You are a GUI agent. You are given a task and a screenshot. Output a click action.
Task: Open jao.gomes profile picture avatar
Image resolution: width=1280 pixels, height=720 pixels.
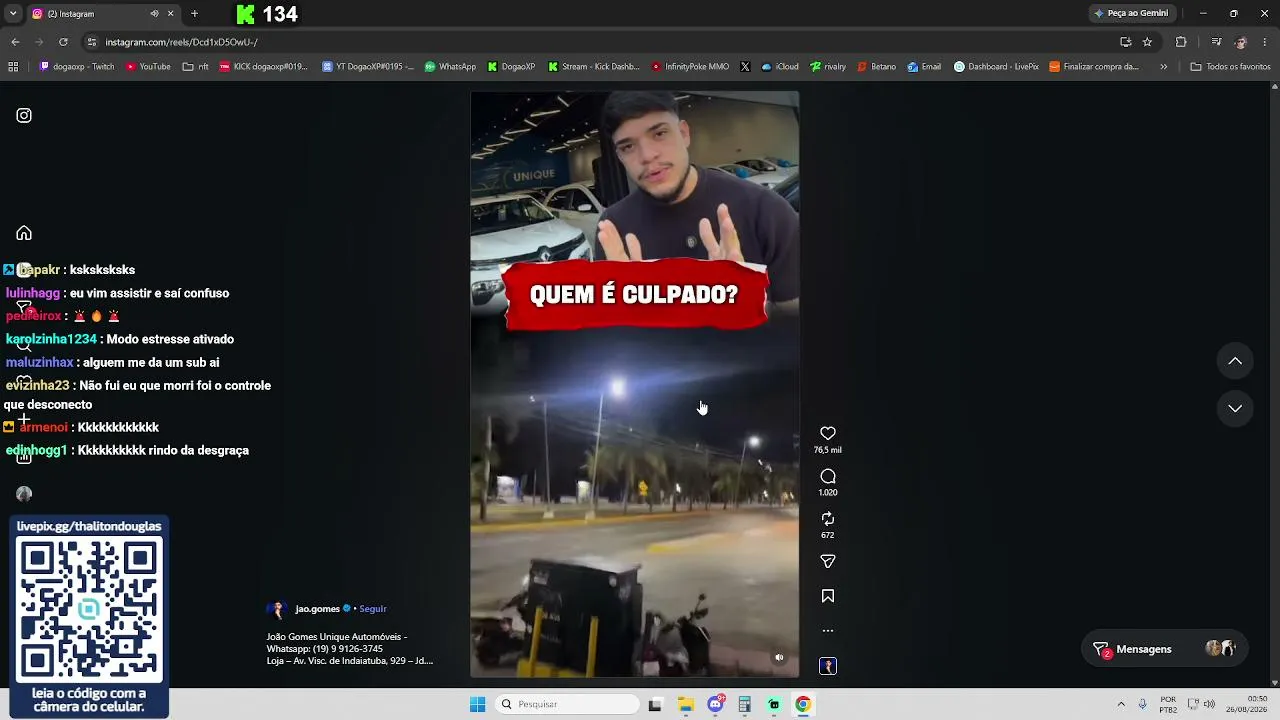coord(277,609)
